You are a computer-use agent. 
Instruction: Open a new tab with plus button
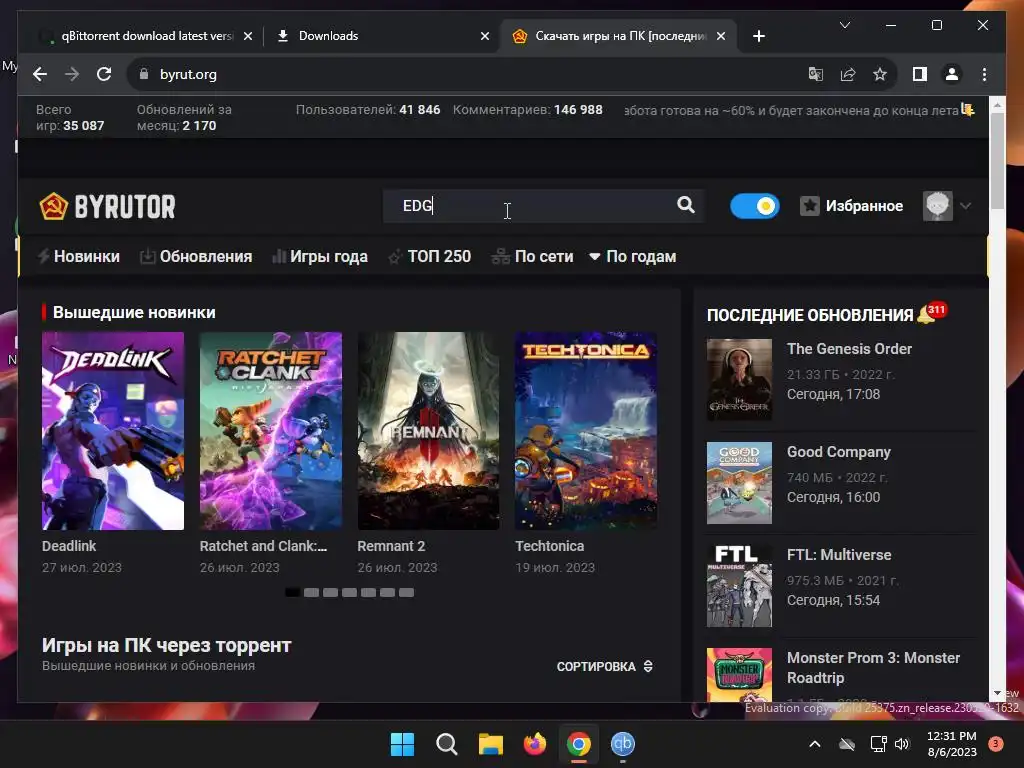758,36
